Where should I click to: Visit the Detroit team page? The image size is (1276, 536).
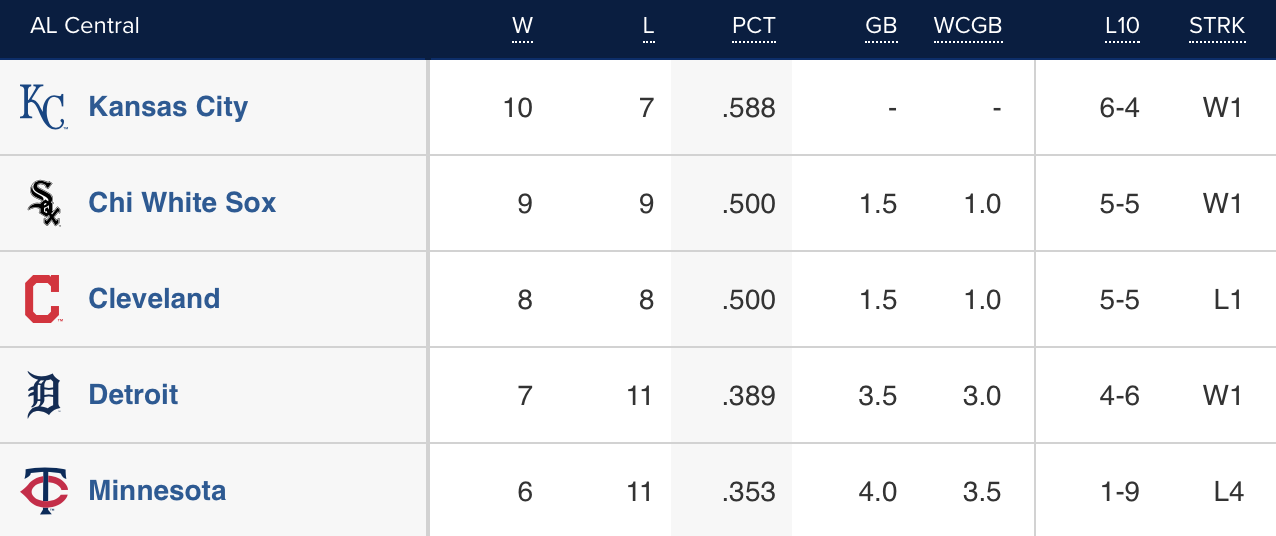pyautogui.click(x=133, y=395)
